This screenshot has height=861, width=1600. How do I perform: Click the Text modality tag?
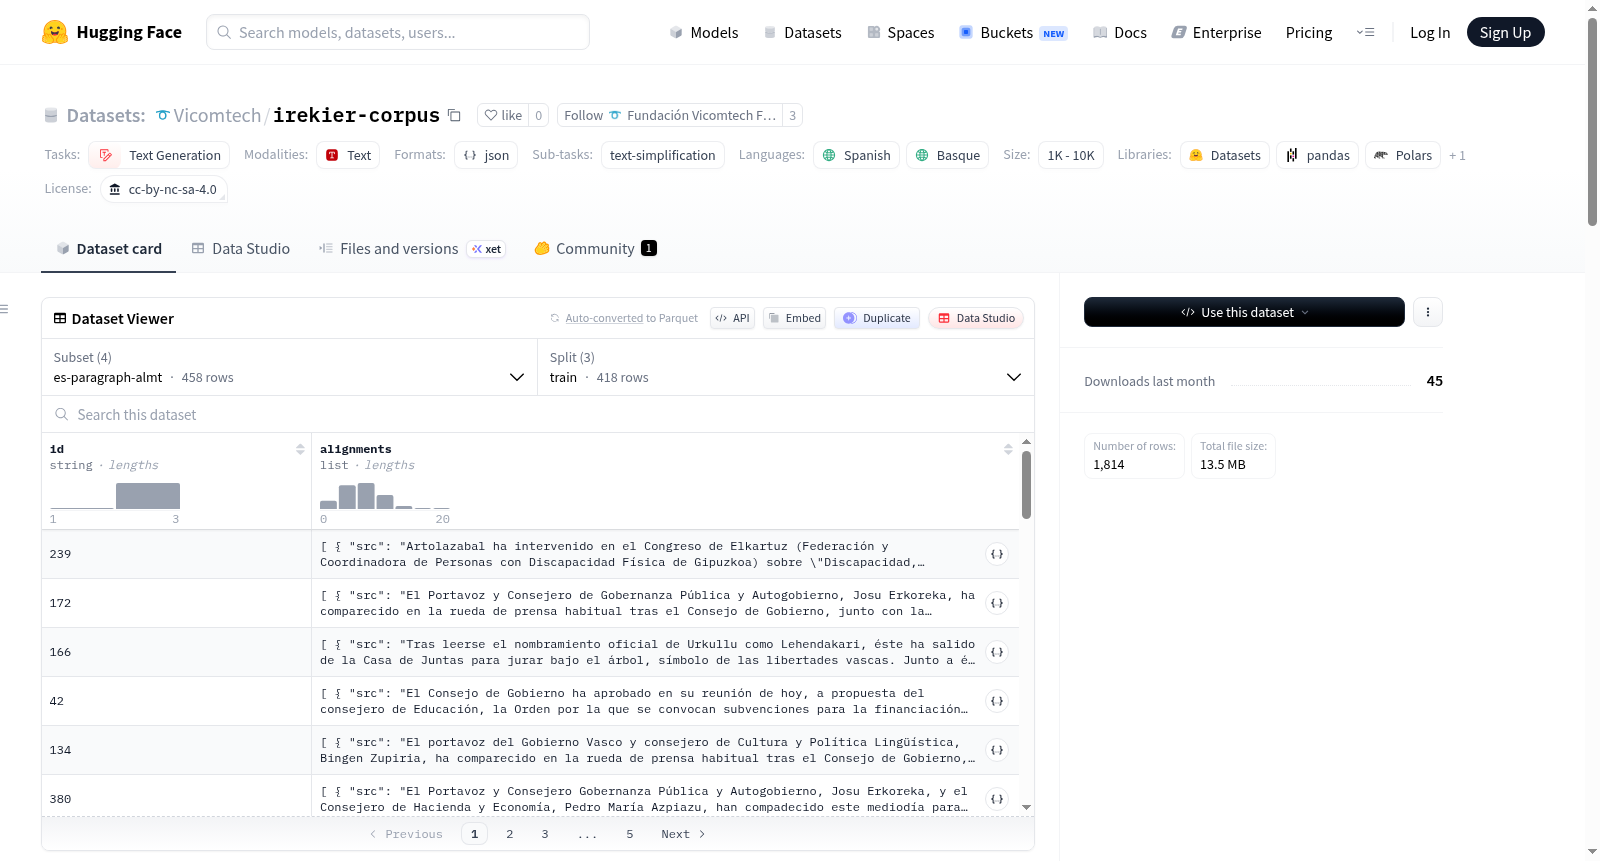point(348,155)
